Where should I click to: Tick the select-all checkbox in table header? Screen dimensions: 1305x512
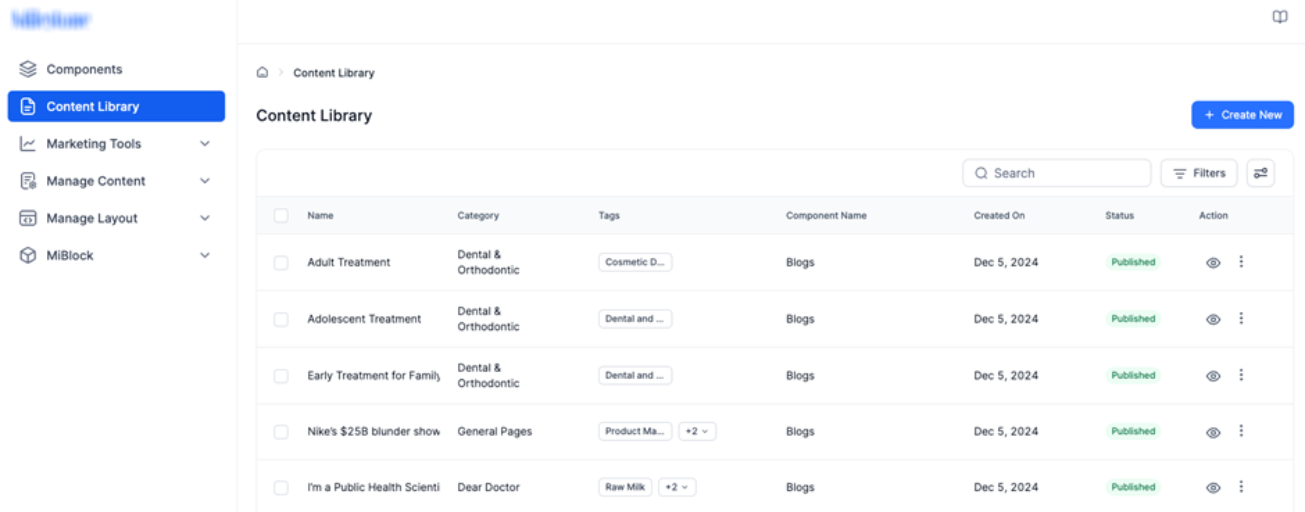[281, 215]
